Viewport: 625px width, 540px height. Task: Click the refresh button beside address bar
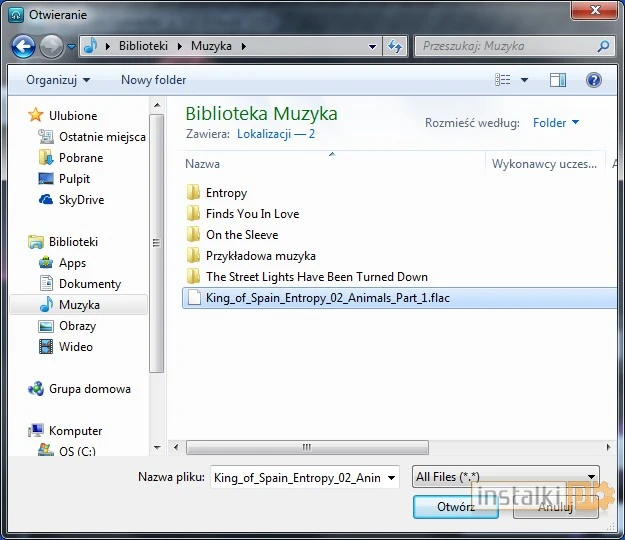(395, 46)
